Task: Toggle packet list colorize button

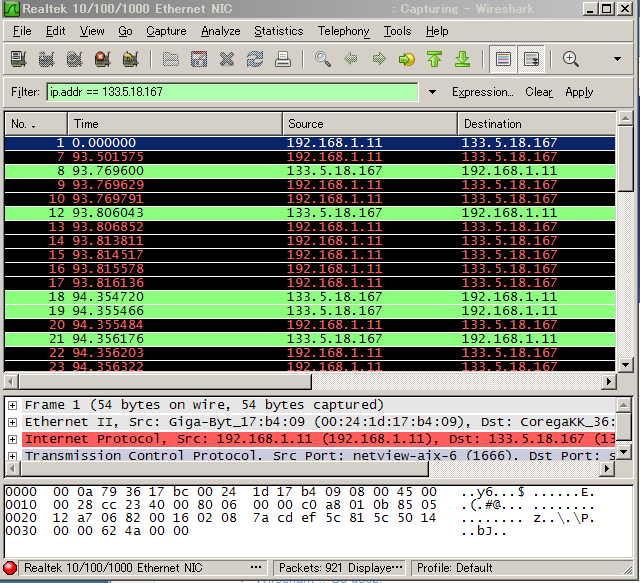Action: pos(503,59)
